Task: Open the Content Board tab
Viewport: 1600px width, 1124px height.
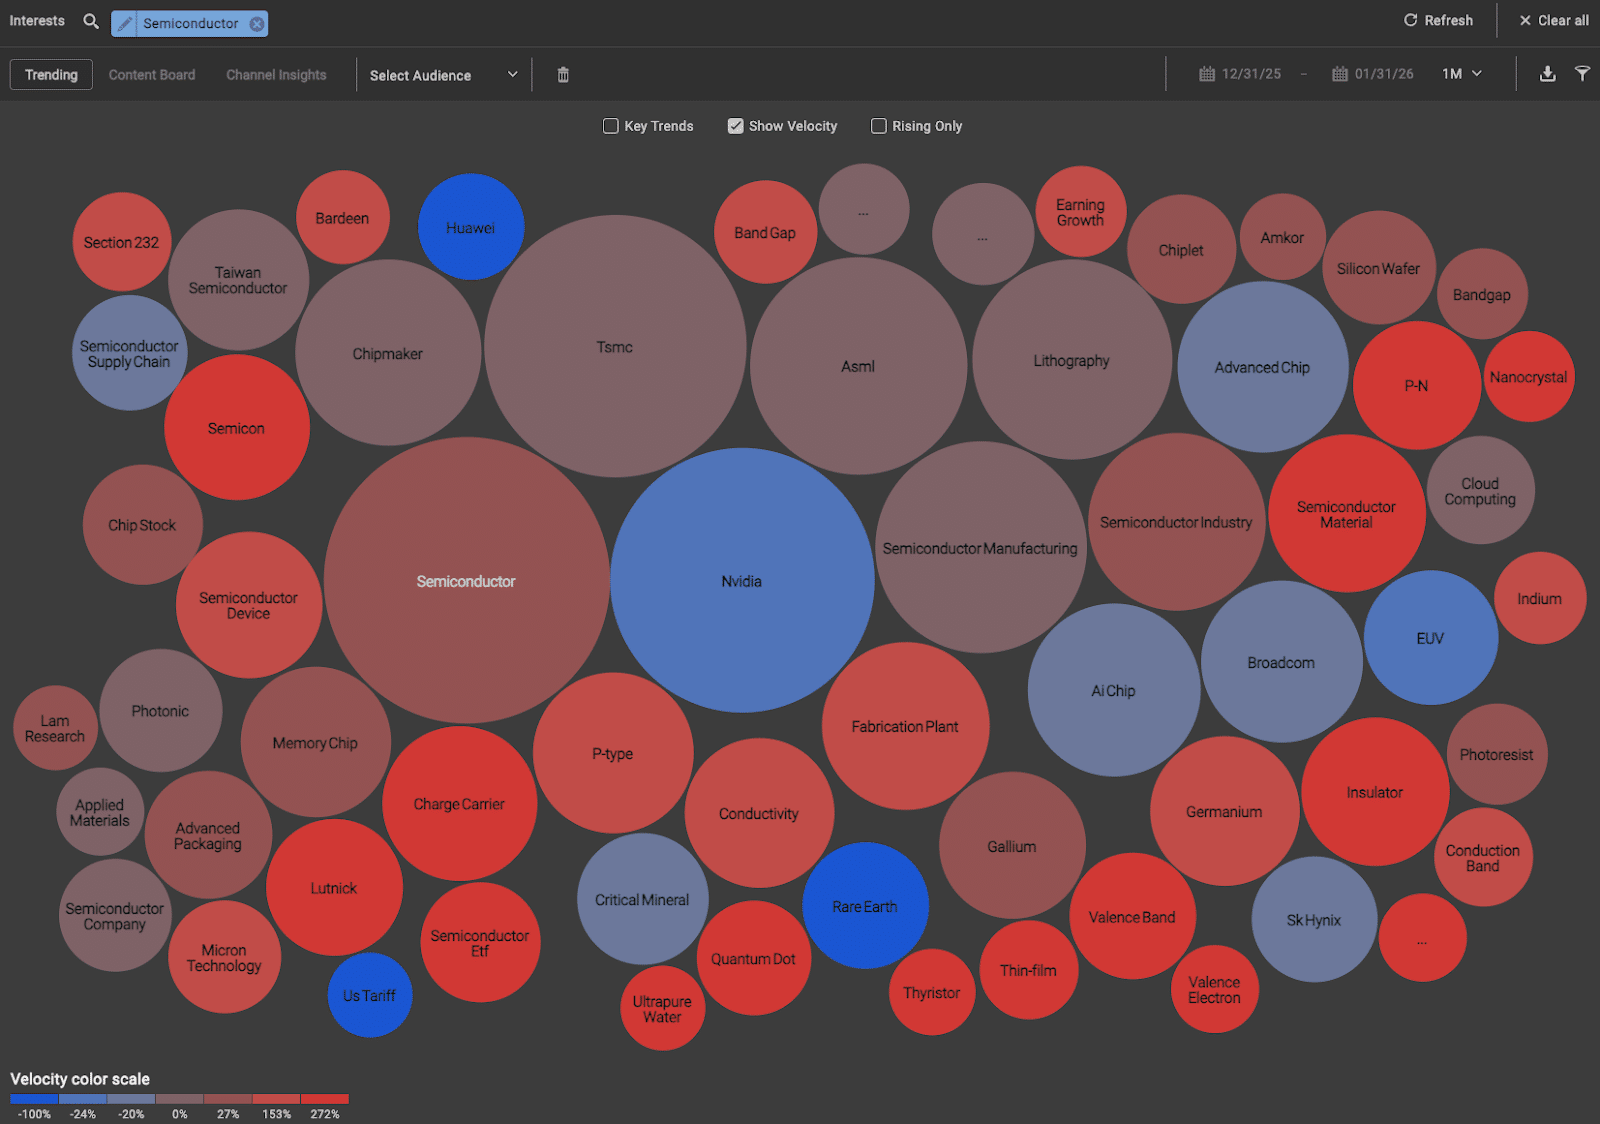Action: [152, 75]
